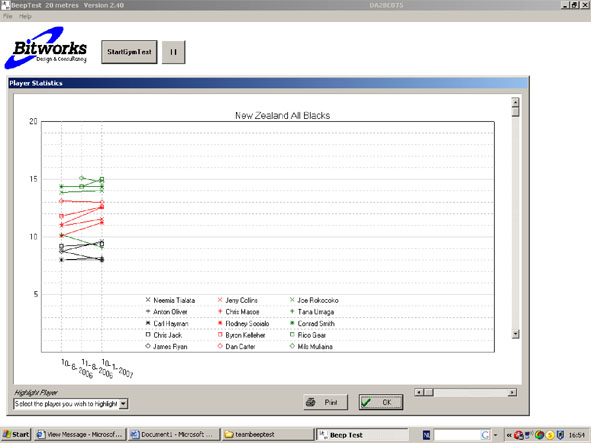
Task: Click the blue shield tray icon
Action: pyautogui.click(x=560, y=435)
